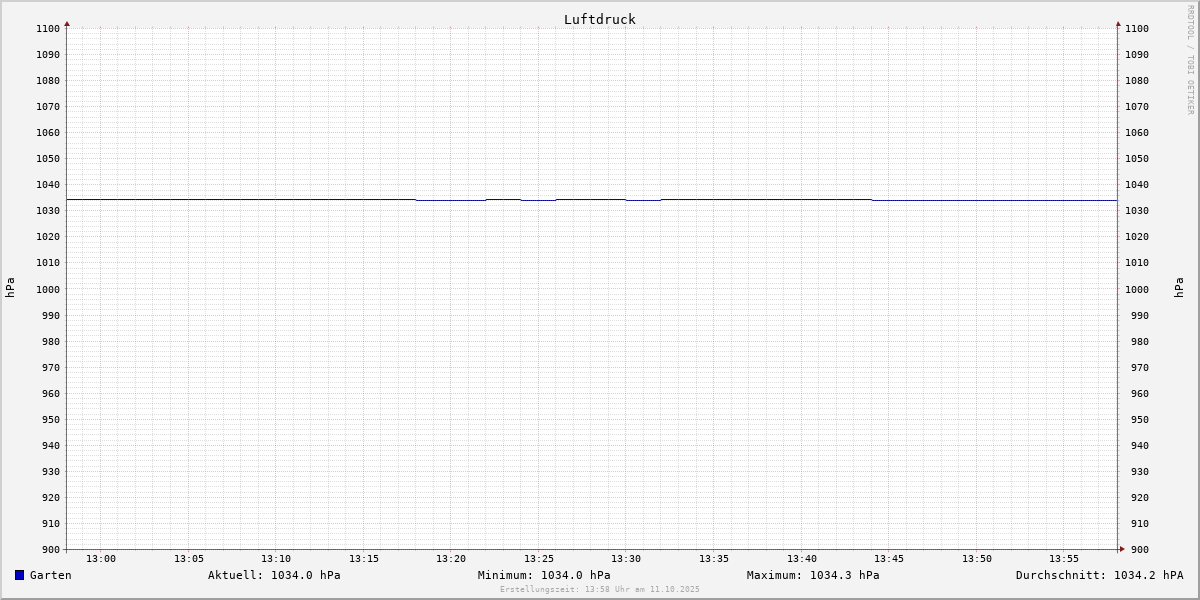Click the 900 label on right axis
Screen dimensions: 1200x600
coord(1136,549)
